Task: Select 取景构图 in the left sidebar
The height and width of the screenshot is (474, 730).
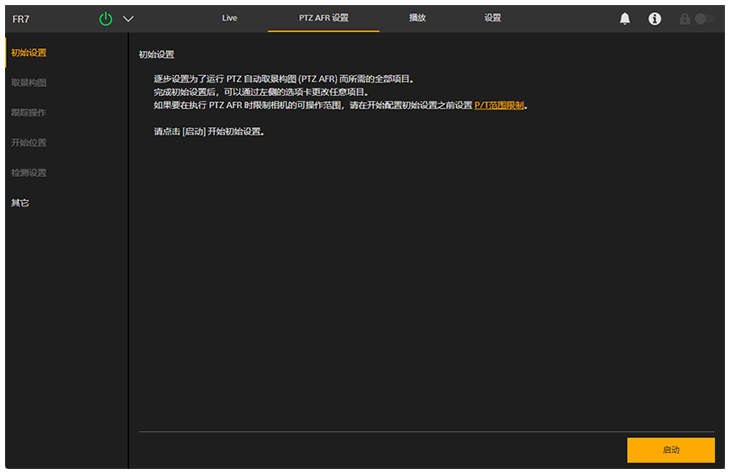Action: (x=28, y=82)
